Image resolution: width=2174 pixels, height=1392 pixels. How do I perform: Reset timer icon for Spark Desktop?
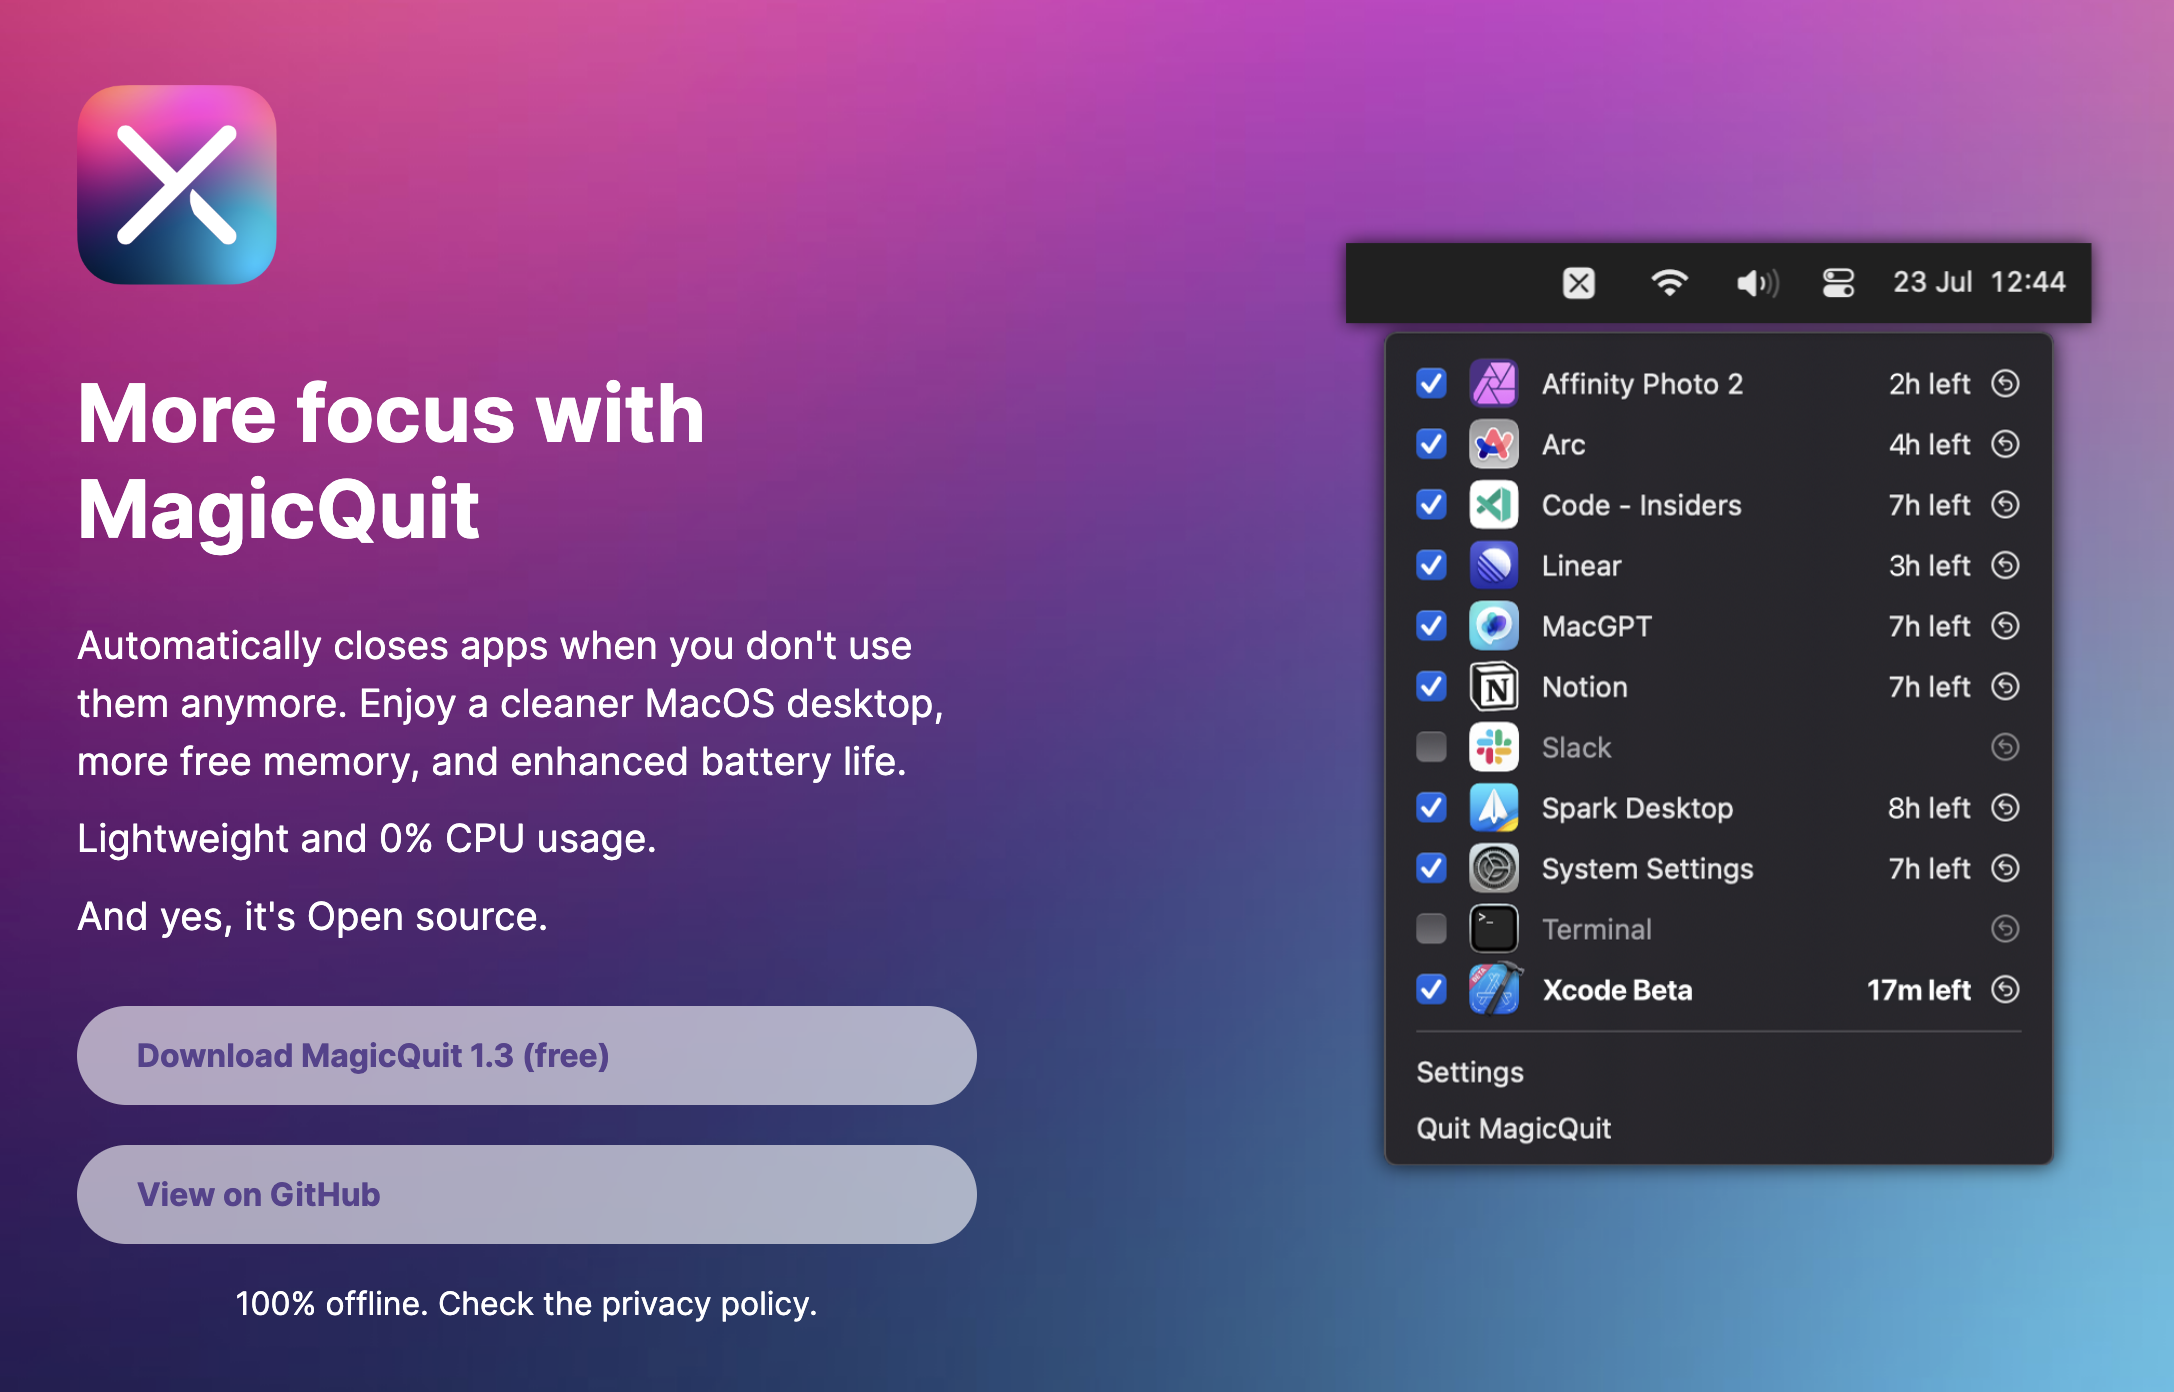click(x=2005, y=808)
